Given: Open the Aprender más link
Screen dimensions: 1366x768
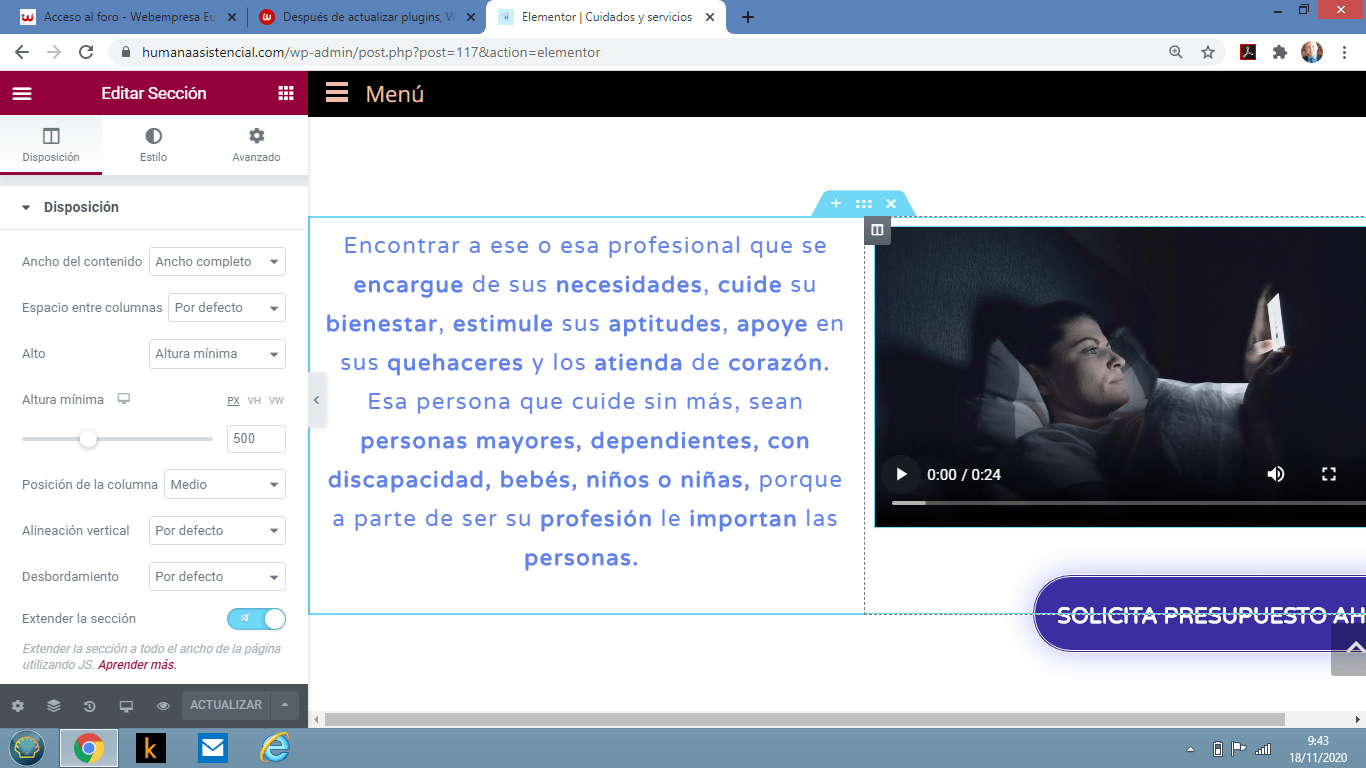Looking at the screenshot, I should point(137,665).
